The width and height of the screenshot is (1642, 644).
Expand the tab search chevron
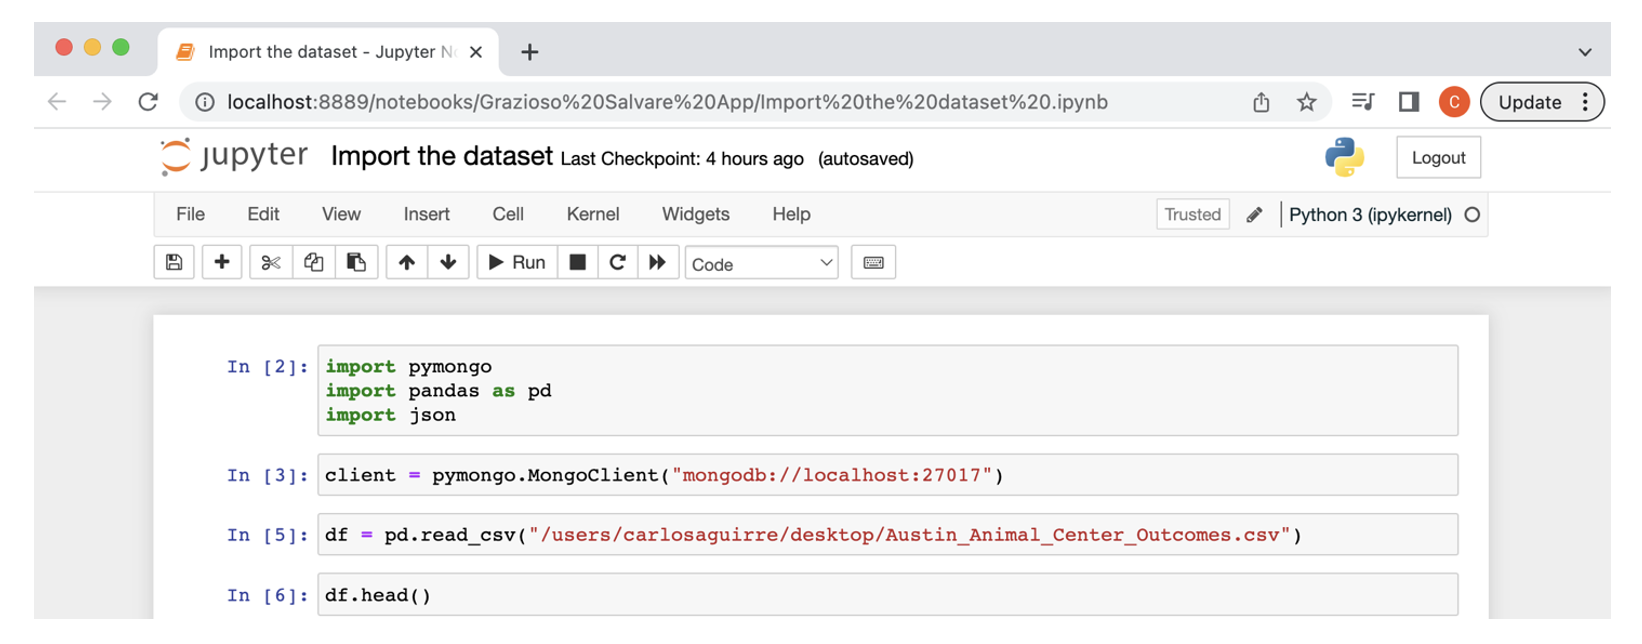pos(1585,52)
